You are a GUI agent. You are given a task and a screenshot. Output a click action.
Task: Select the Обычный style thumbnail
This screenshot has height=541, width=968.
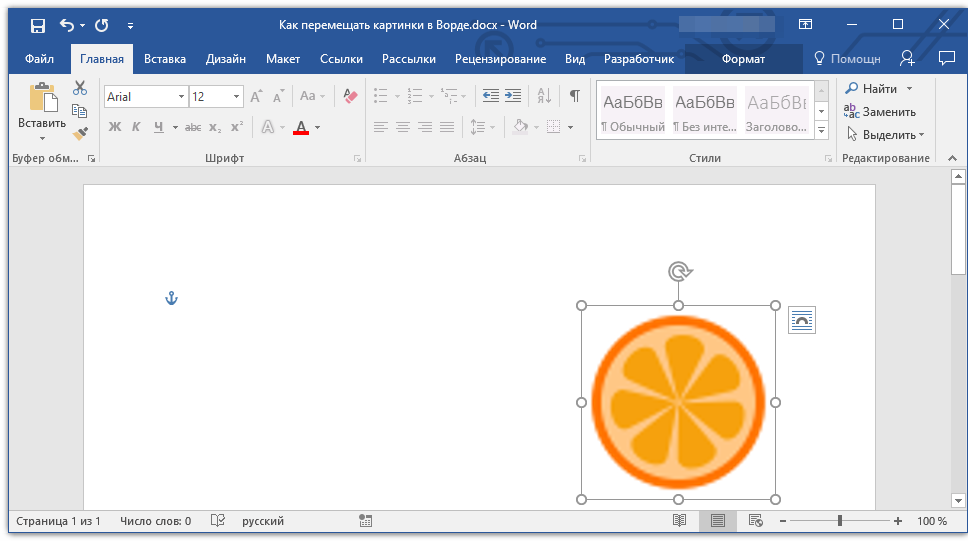(x=633, y=111)
